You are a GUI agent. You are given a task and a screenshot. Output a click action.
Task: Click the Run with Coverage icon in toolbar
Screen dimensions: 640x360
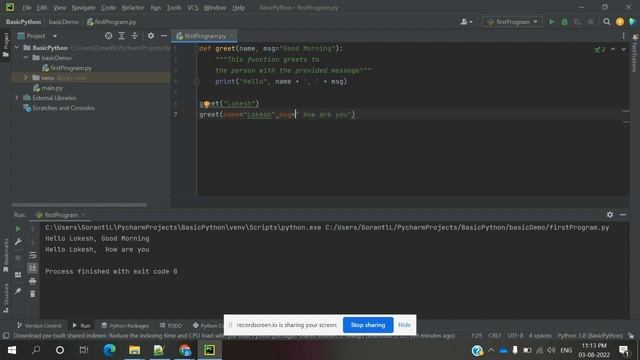[x=578, y=22]
